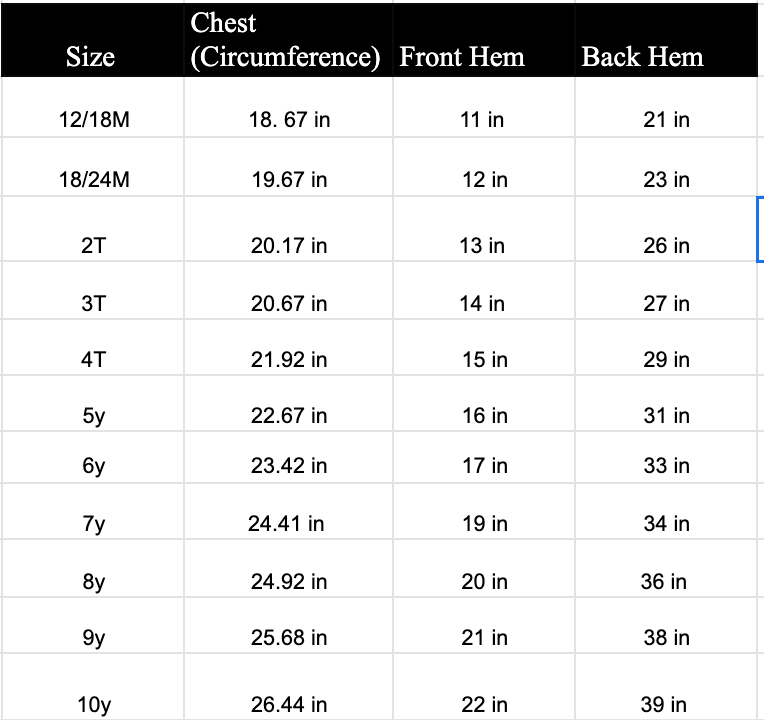Click the 4T row label cell
The height and width of the screenshot is (720, 764).
(x=93, y=359)
